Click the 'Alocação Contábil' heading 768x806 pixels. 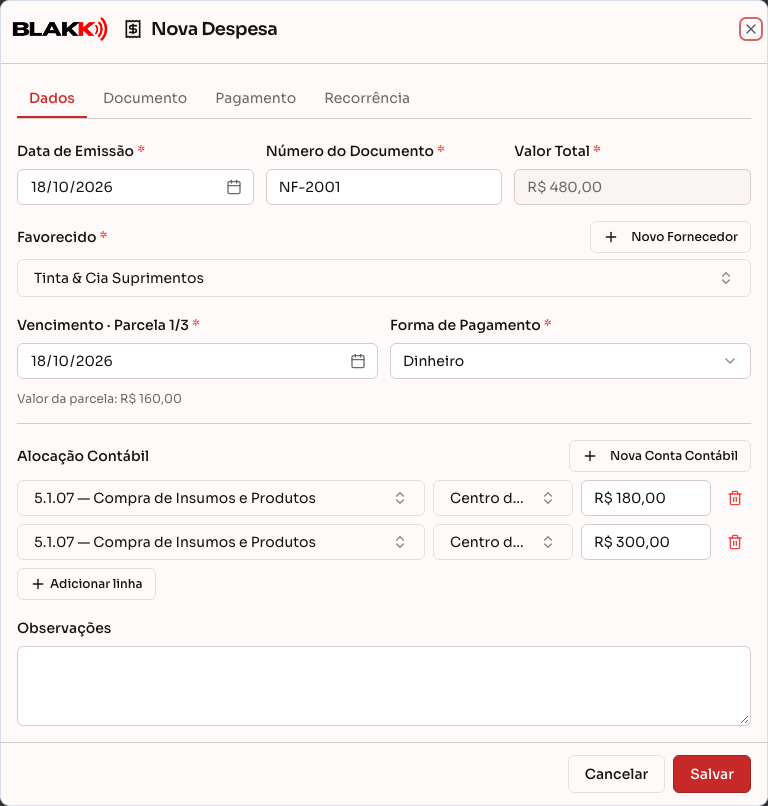tap(83, 456)
